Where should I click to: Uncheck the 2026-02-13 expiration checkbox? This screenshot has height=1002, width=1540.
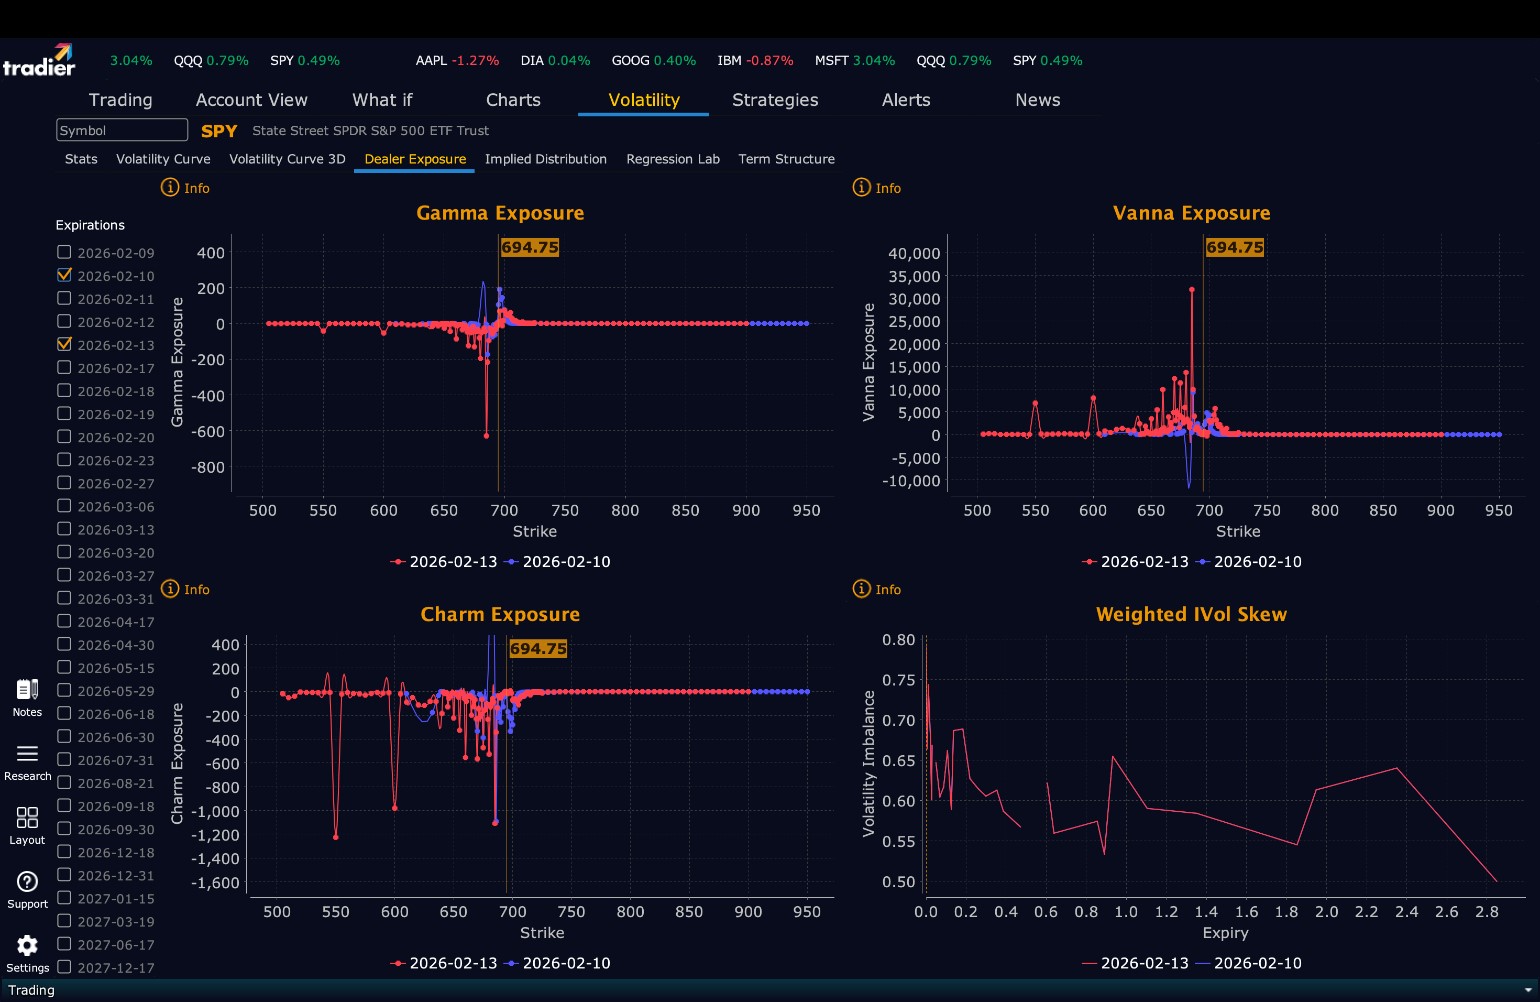click(64, 344)
